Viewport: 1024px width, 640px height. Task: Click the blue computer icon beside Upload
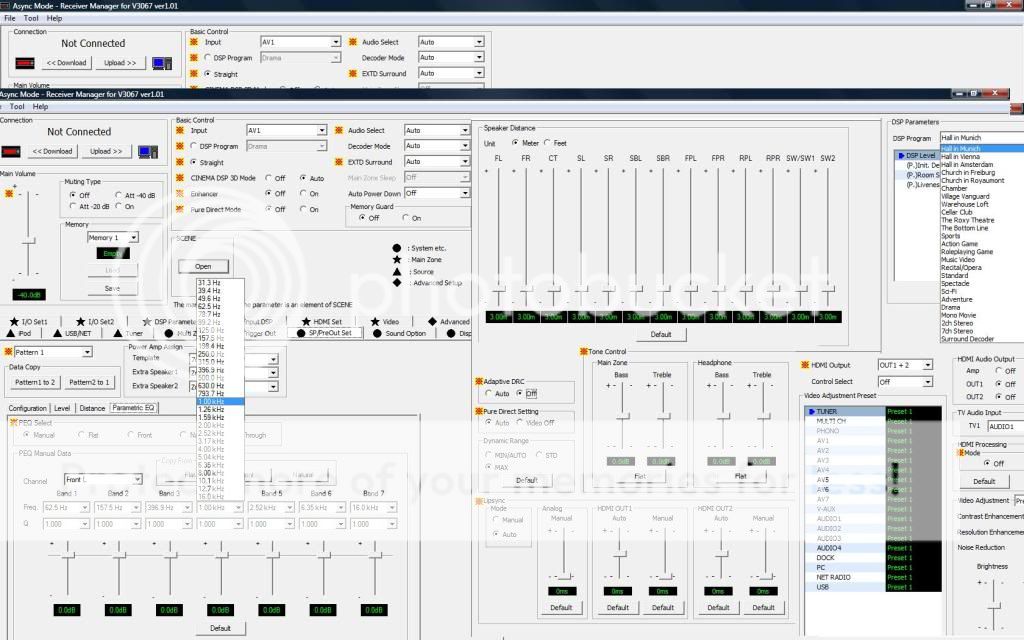(x=148, y=151)
